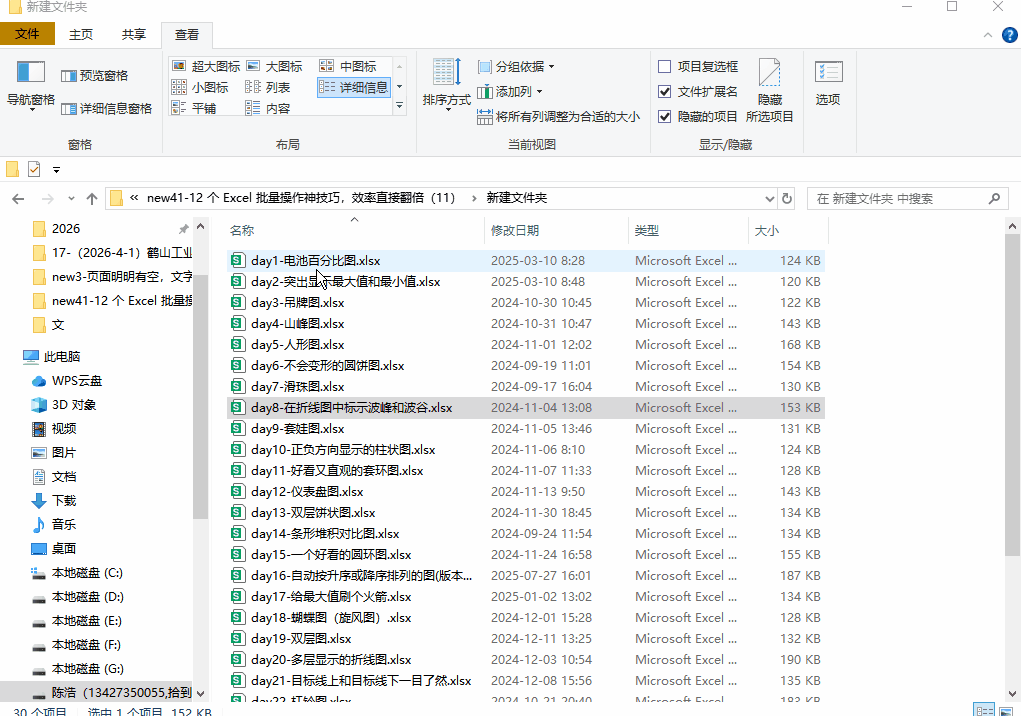Select Small icons layout
The width and height of the screenshot is (1021, 716).
pyautogui.click(x=200, y=87)
